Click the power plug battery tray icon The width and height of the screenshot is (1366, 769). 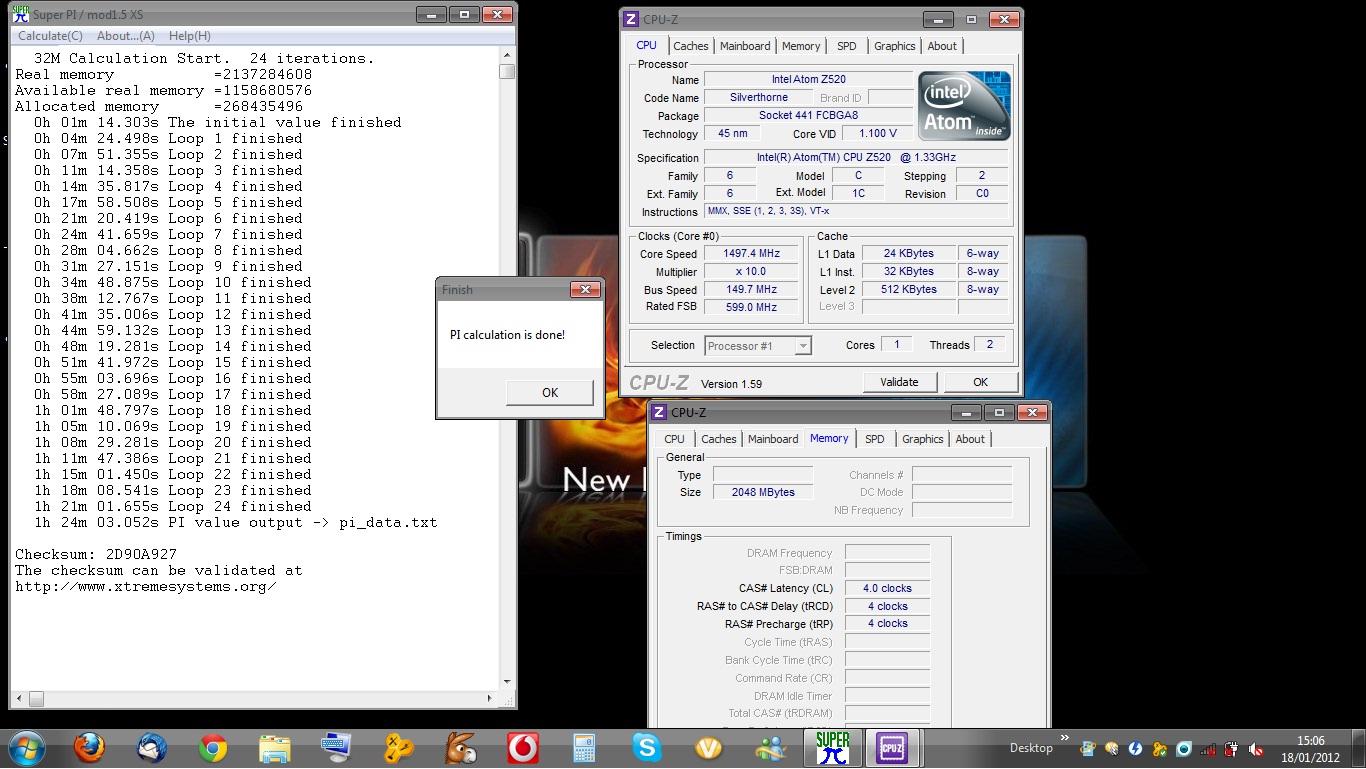tap(1232, 748)
